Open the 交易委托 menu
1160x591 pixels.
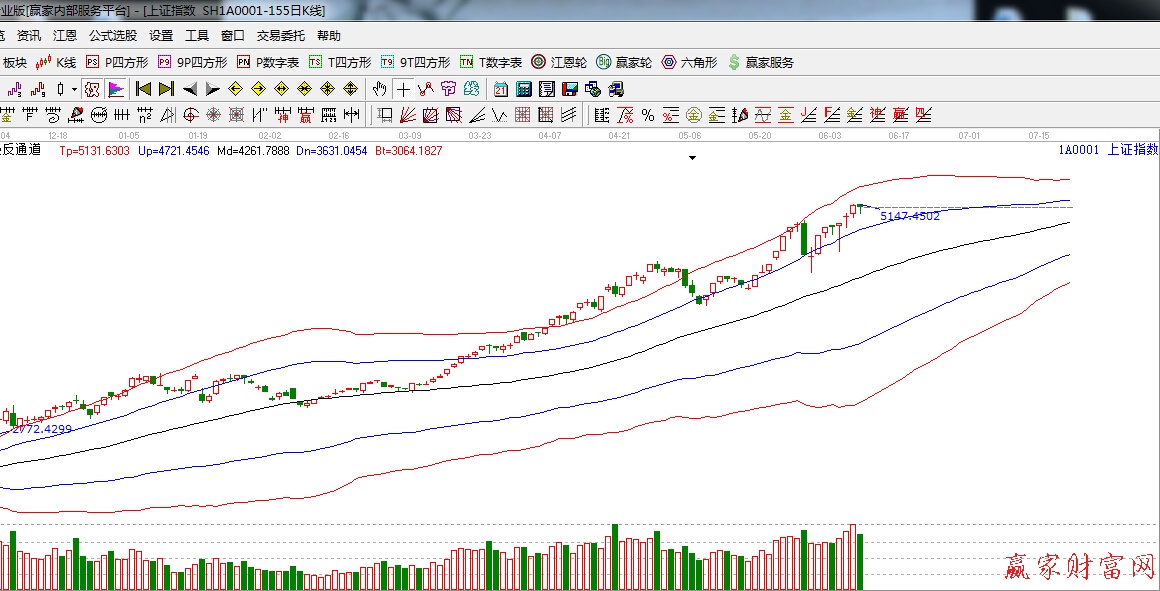(281, 36)
